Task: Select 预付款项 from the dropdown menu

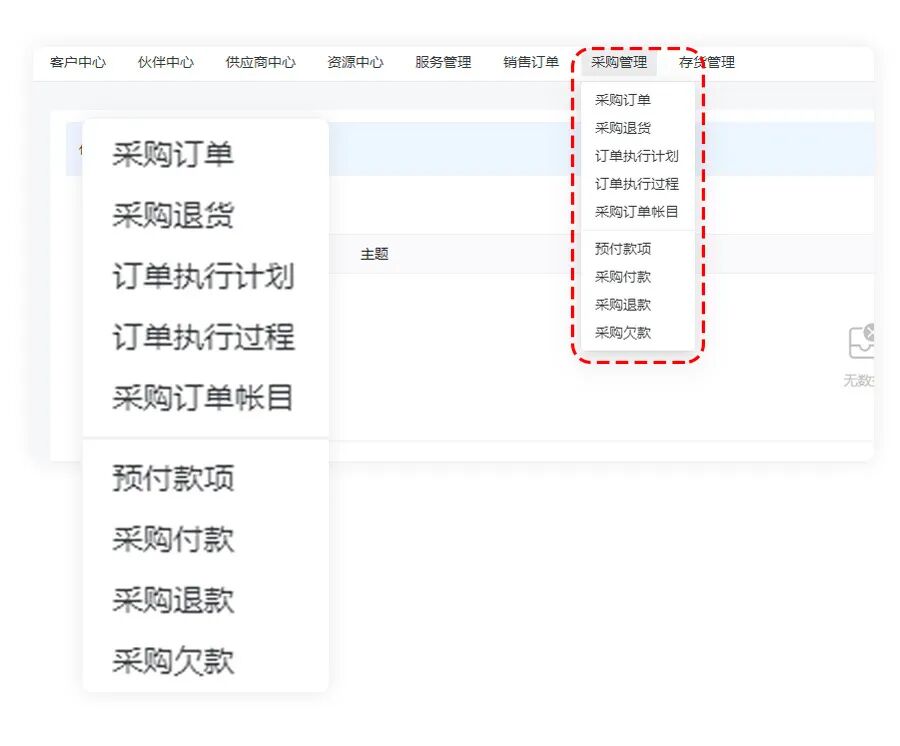Action: [x=625, y=248]
